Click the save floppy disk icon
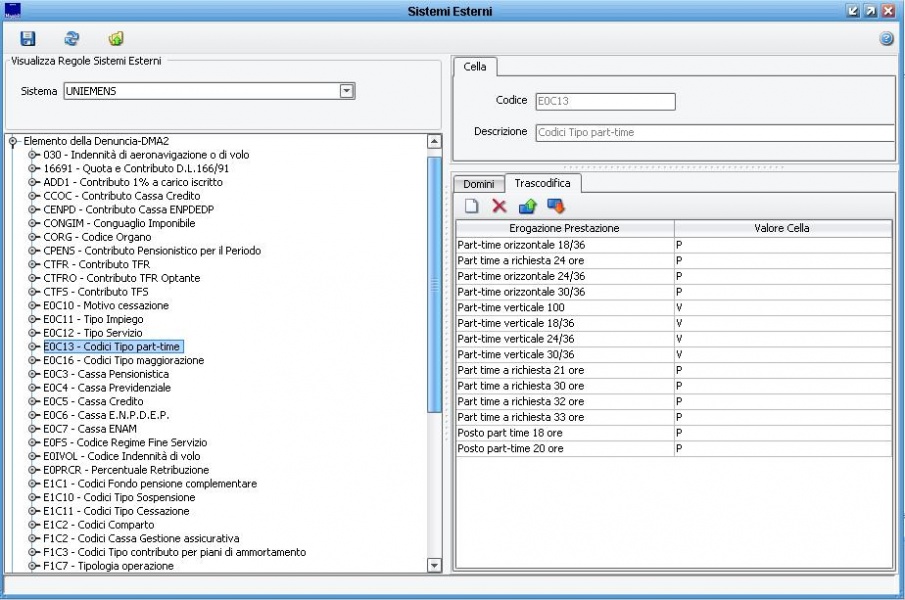905x600 pixels. tap(28, 39)
